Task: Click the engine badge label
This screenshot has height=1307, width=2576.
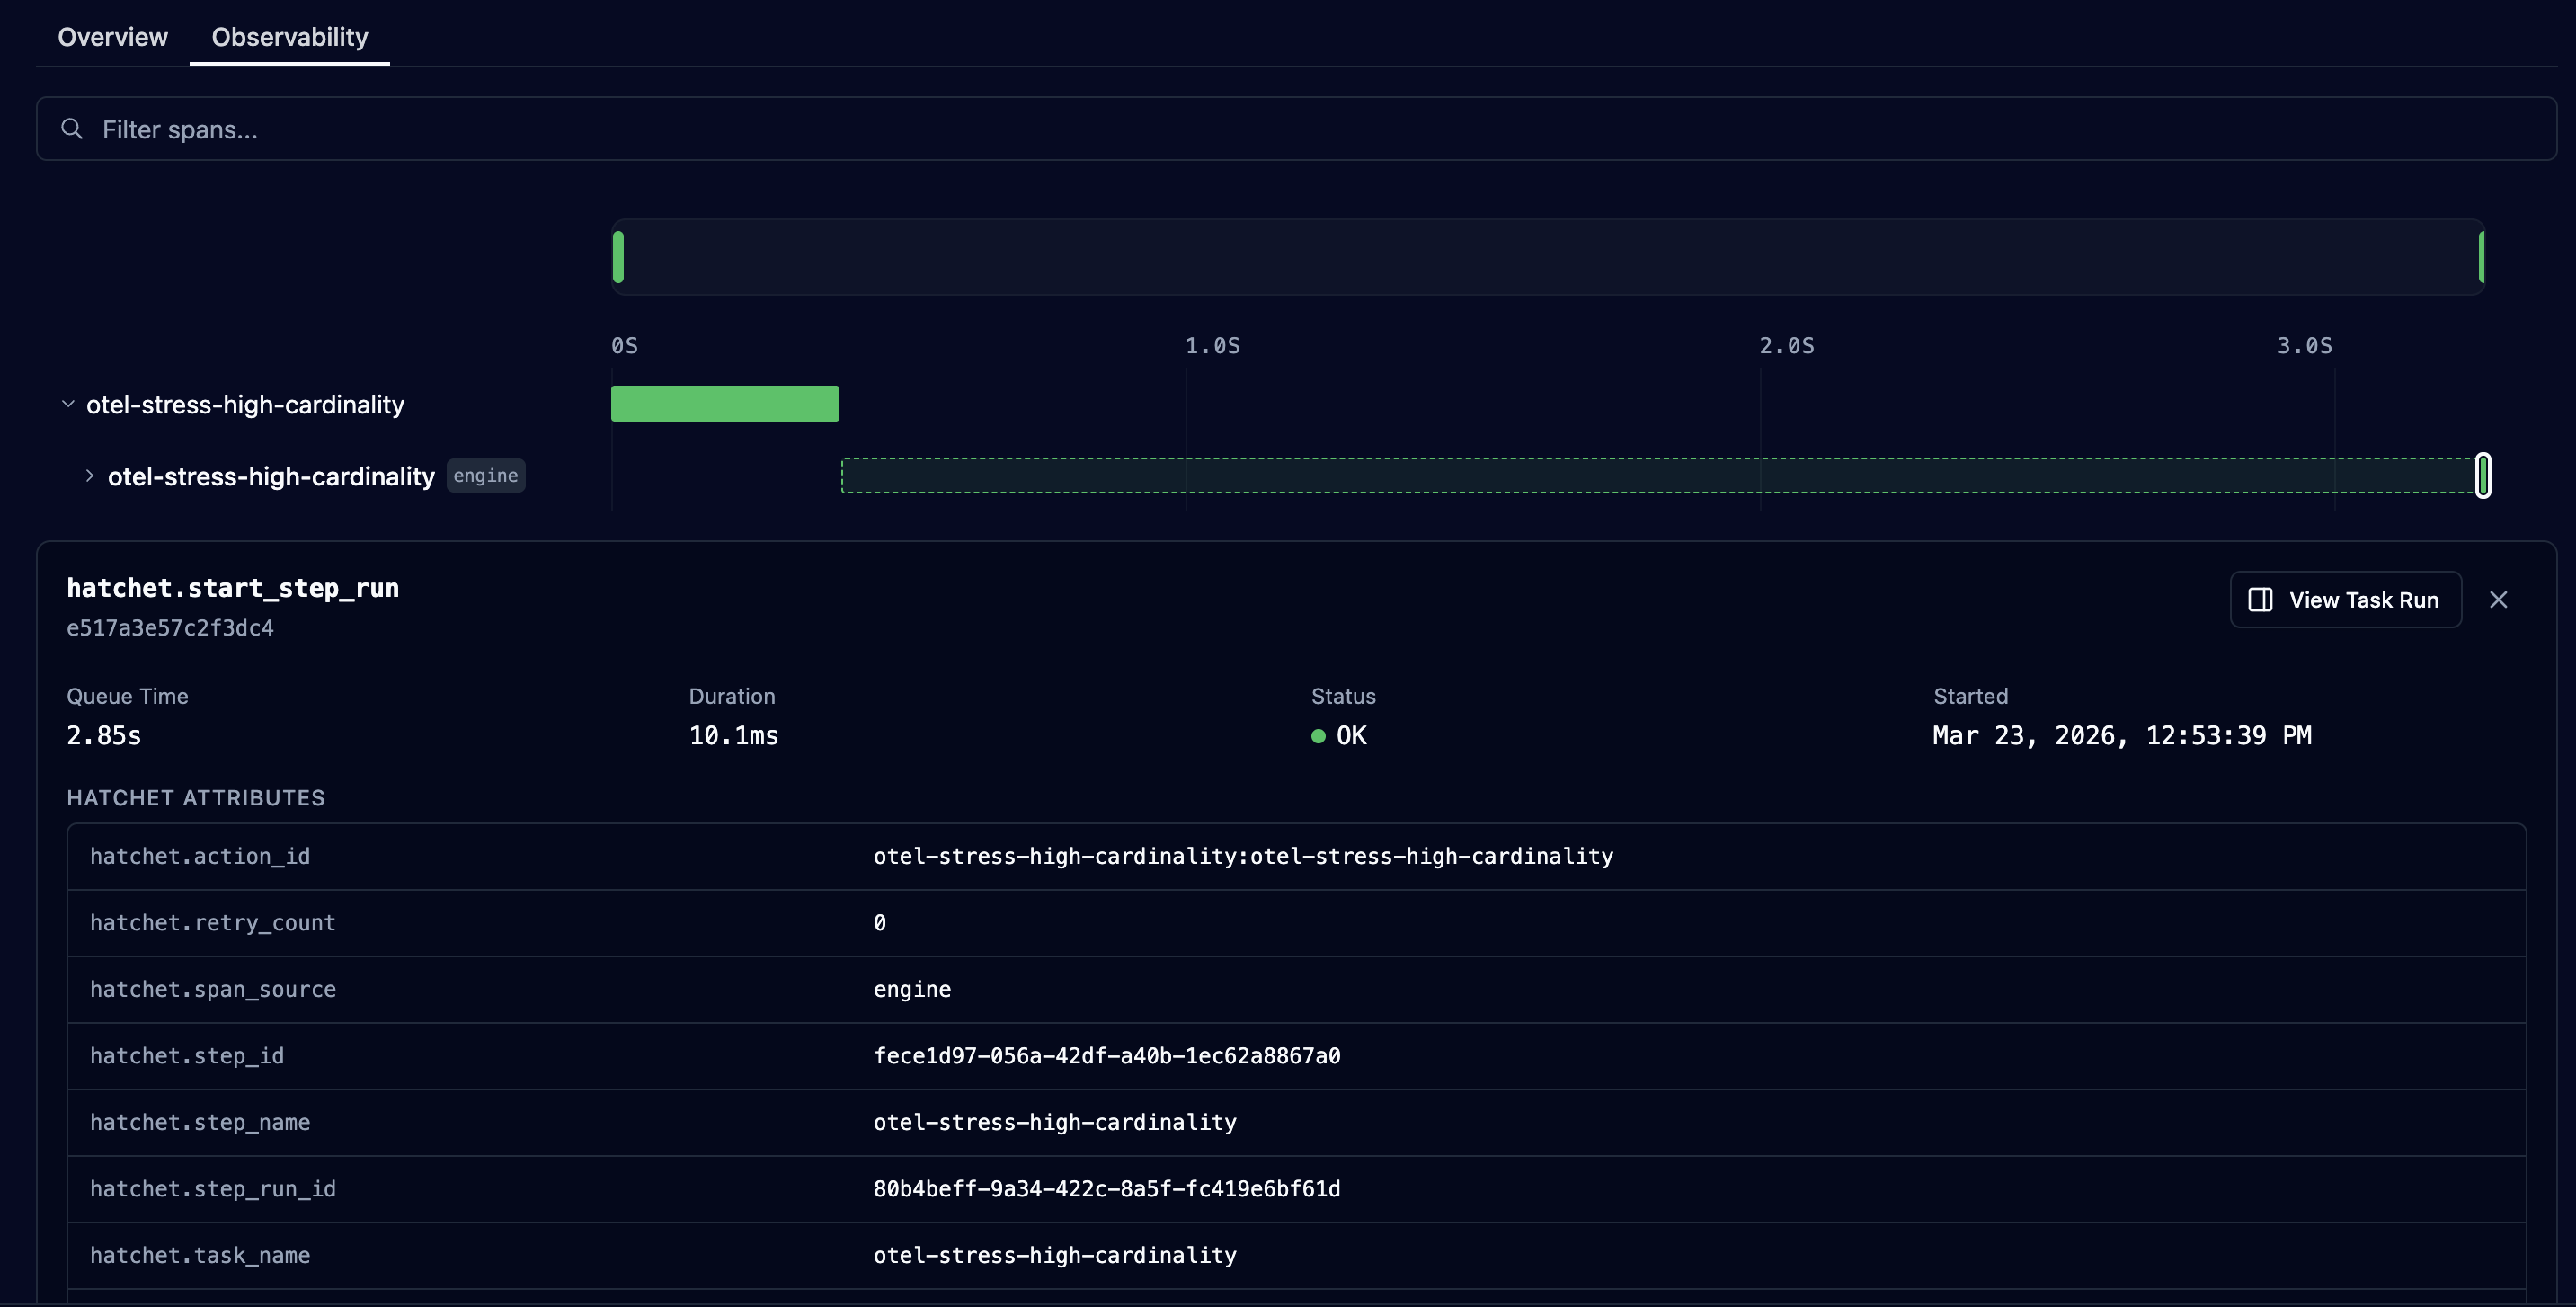Action: click(486, 476)
